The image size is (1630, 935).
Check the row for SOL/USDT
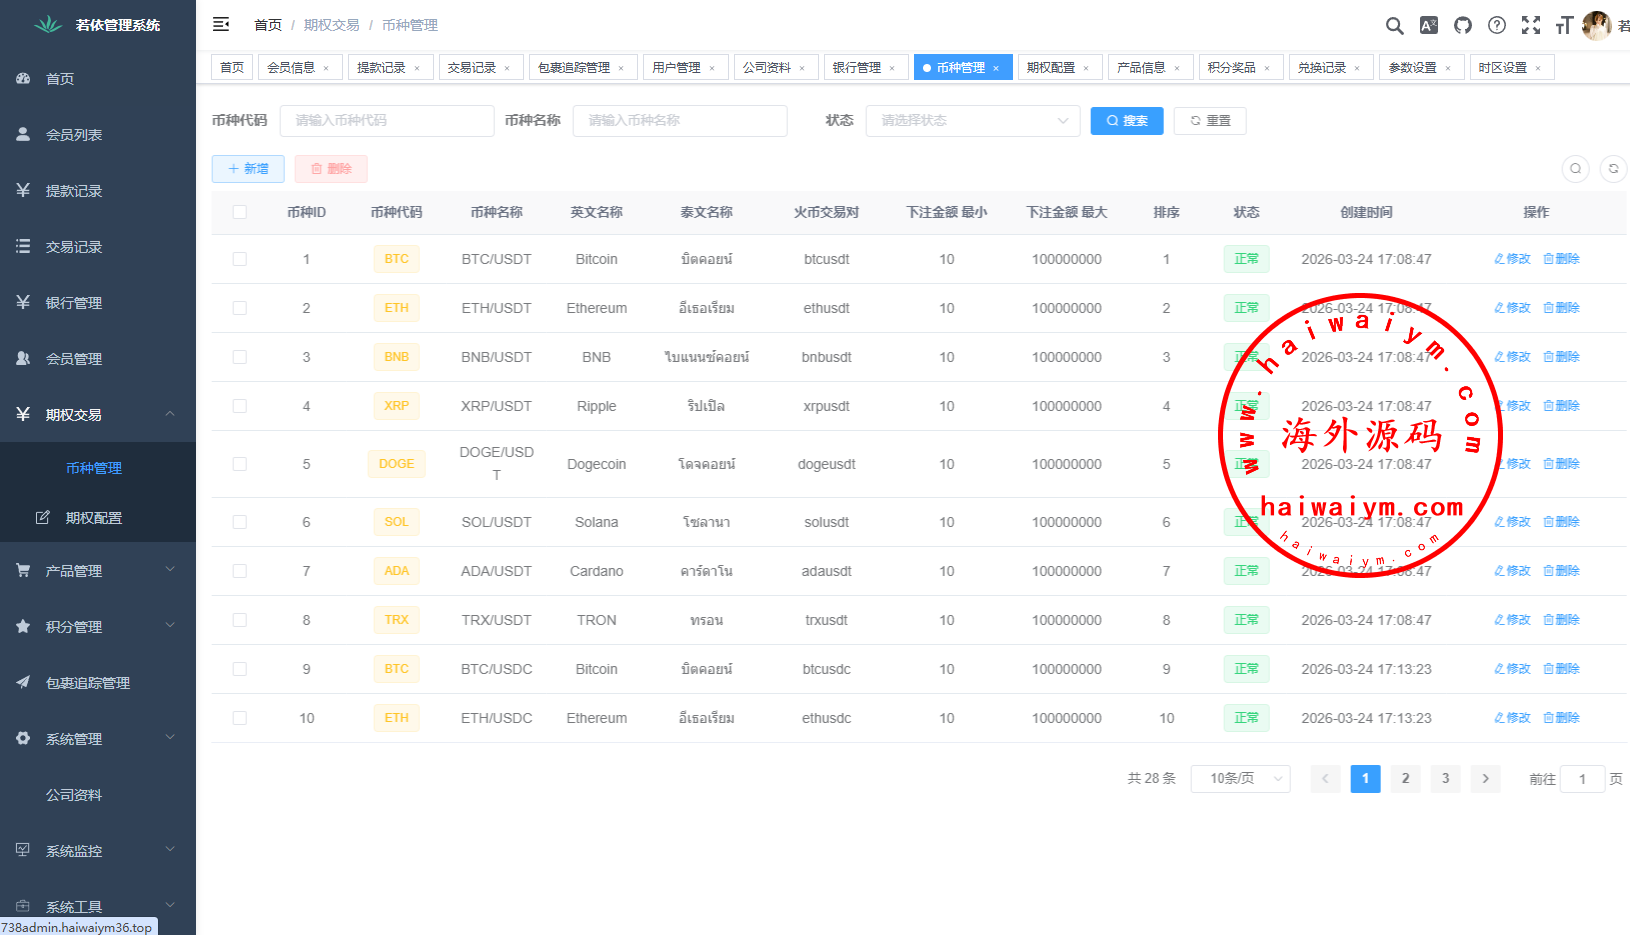[240, 522]
